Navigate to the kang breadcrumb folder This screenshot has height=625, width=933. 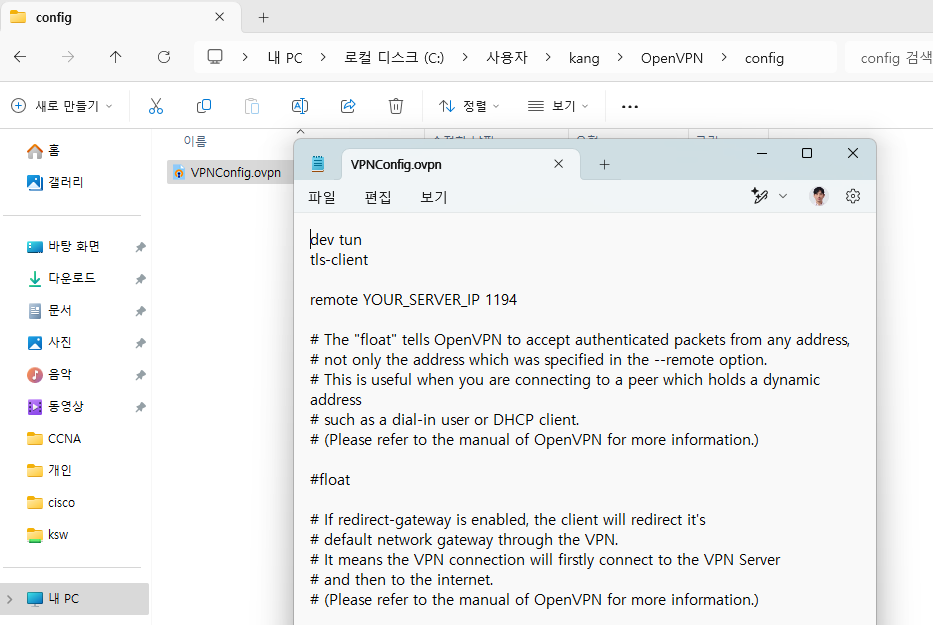point(584,58)
